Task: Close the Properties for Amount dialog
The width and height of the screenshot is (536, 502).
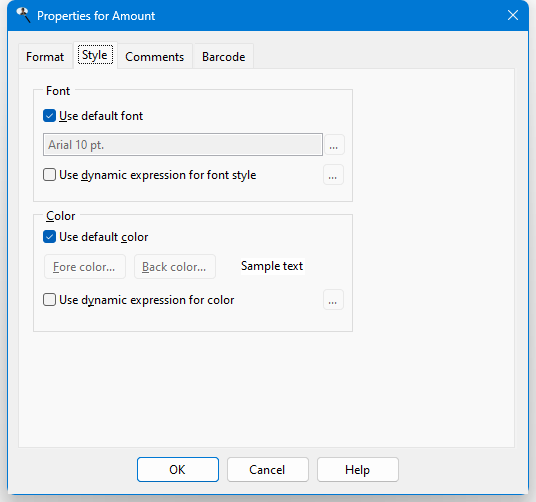Action: pyautogui.click(x=513, y=15)
